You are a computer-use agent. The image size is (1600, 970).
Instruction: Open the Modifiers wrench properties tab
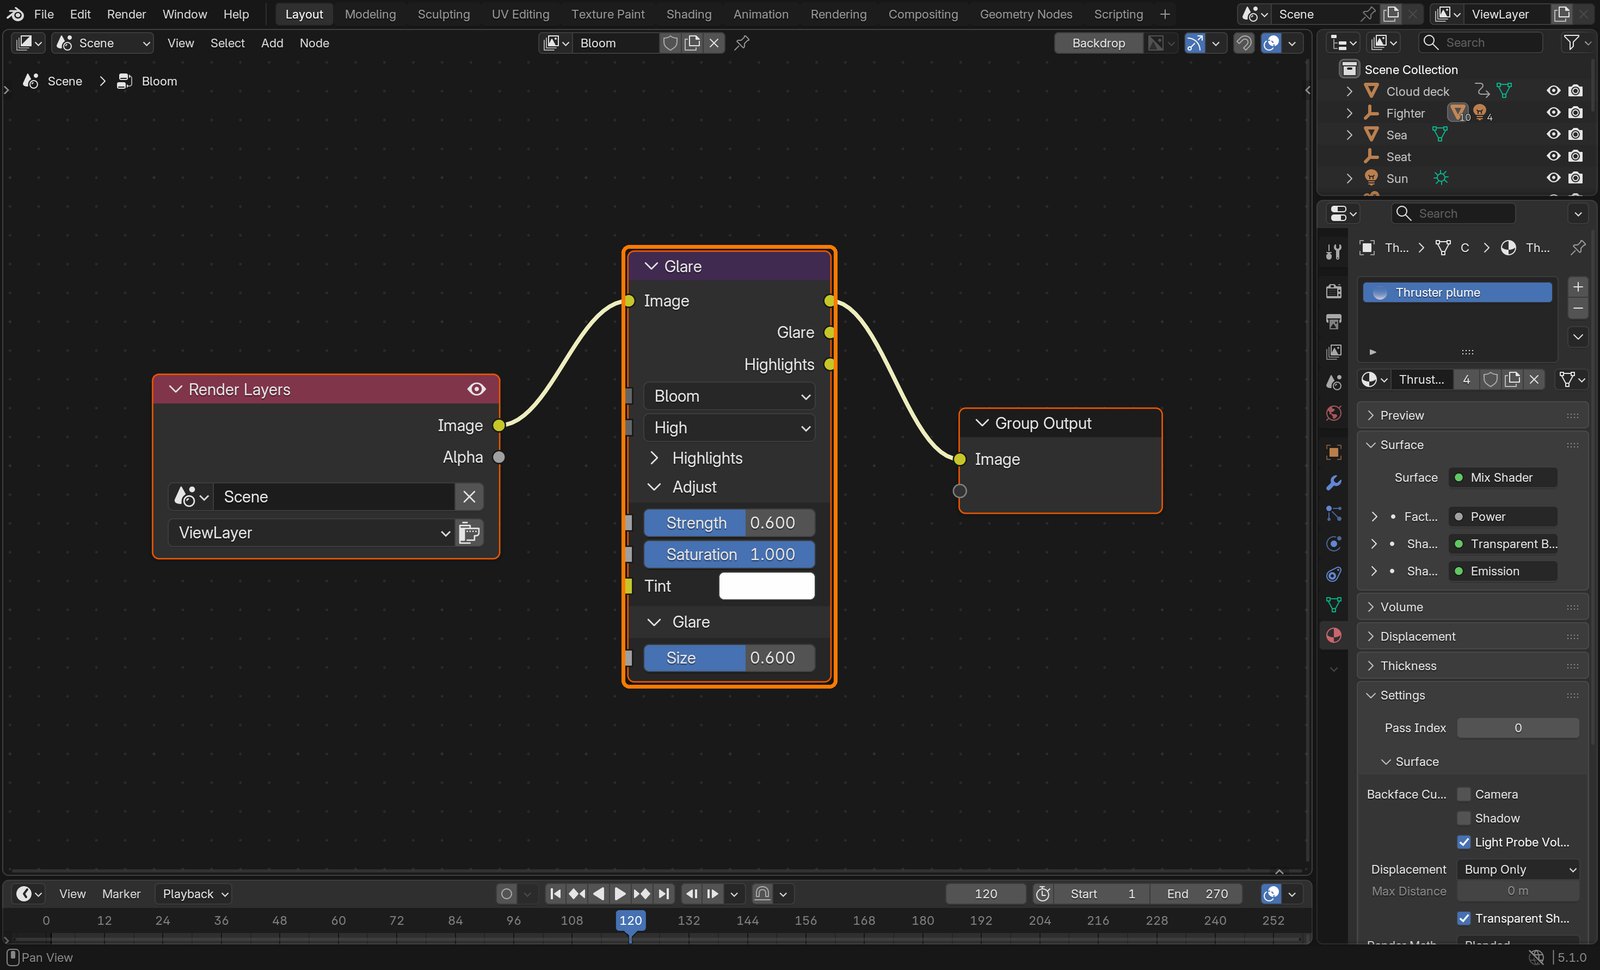[x=1333, y=483]
